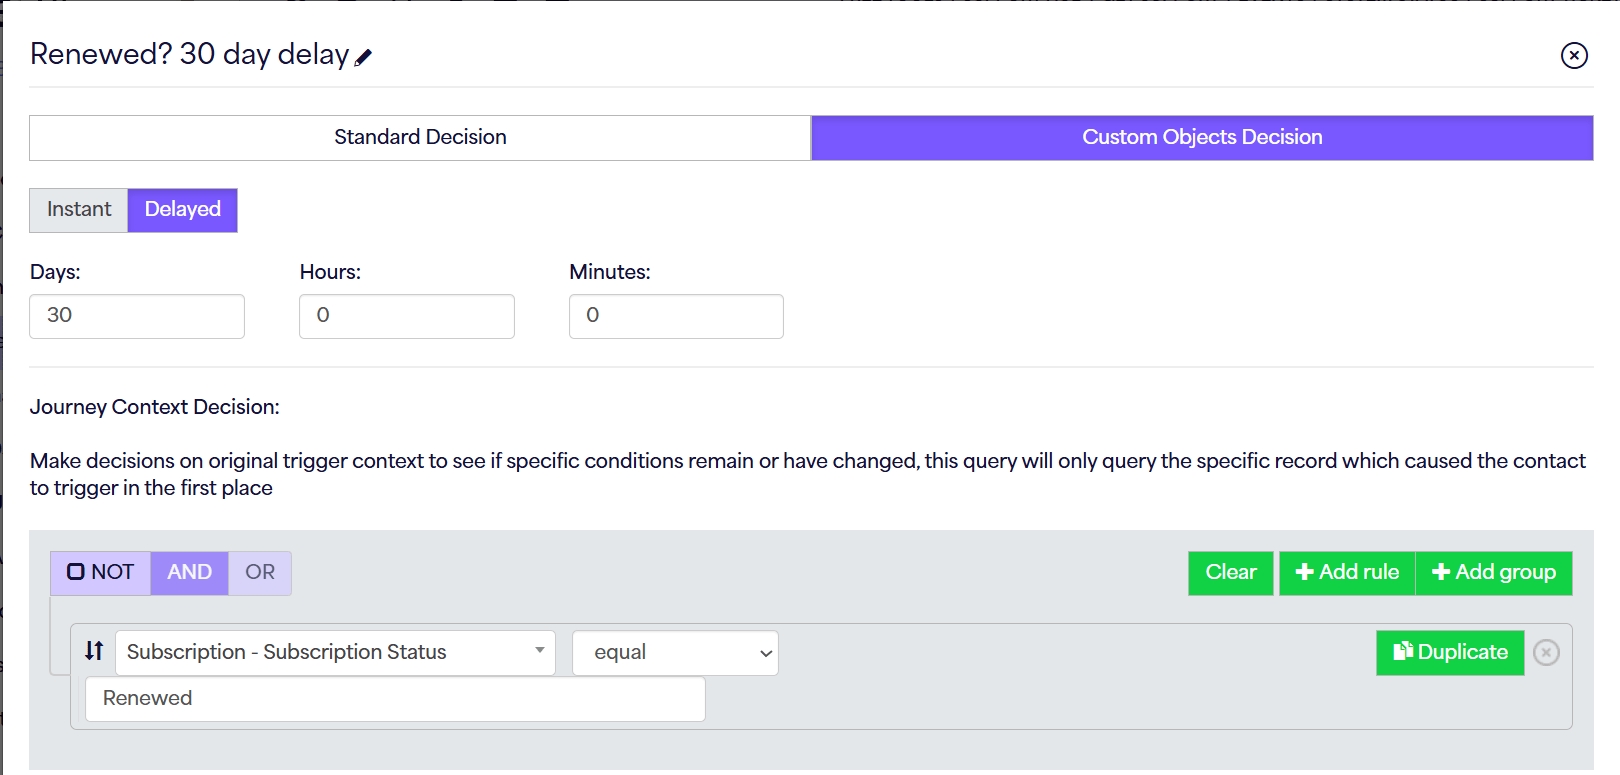Click Add rule plus button
This screenshot has width=1620, height=775.
pos(1347,573)
